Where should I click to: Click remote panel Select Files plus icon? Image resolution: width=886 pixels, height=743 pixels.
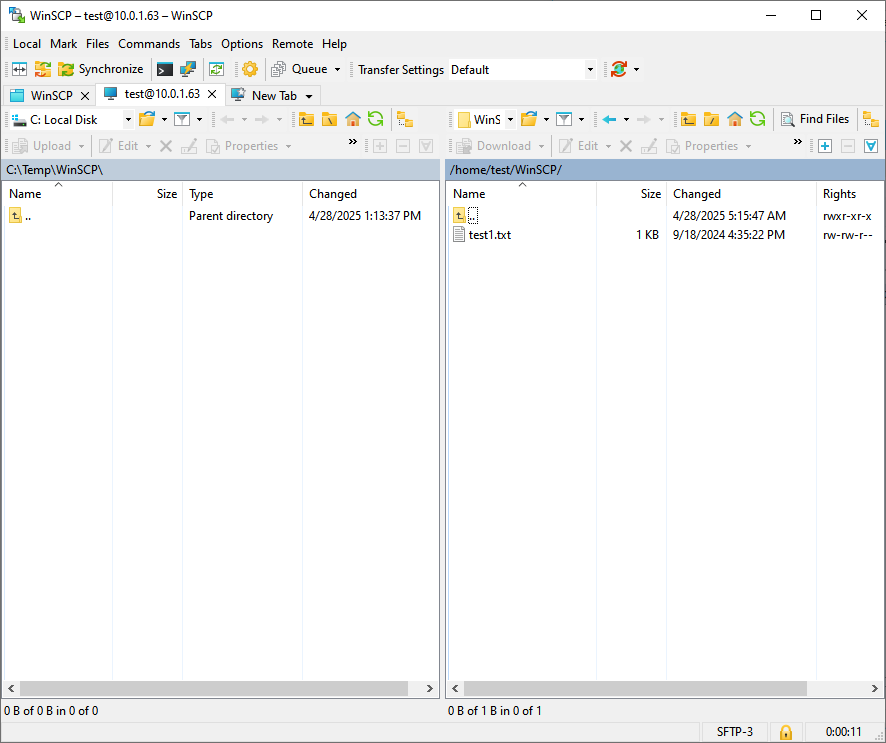click(825, 146)
